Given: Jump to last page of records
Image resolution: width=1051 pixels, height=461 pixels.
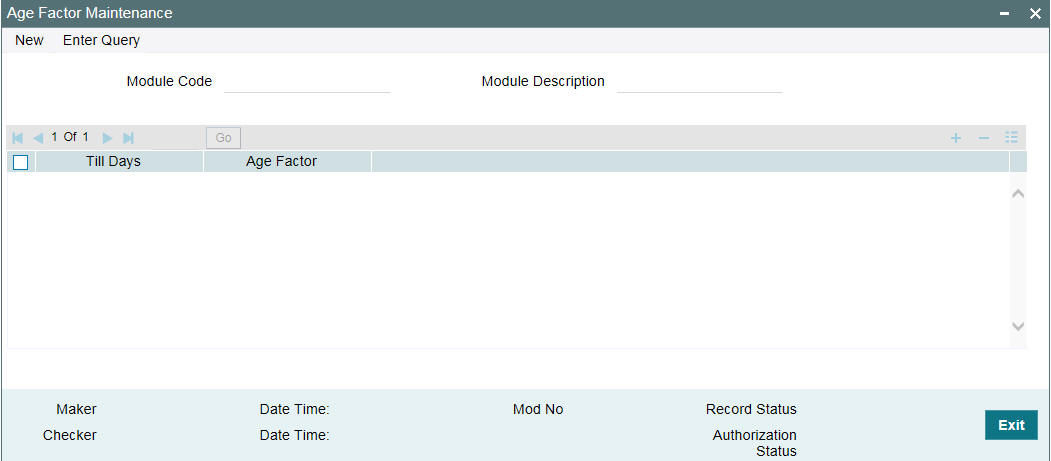Looking at the screenshot, I should (128, 138).
